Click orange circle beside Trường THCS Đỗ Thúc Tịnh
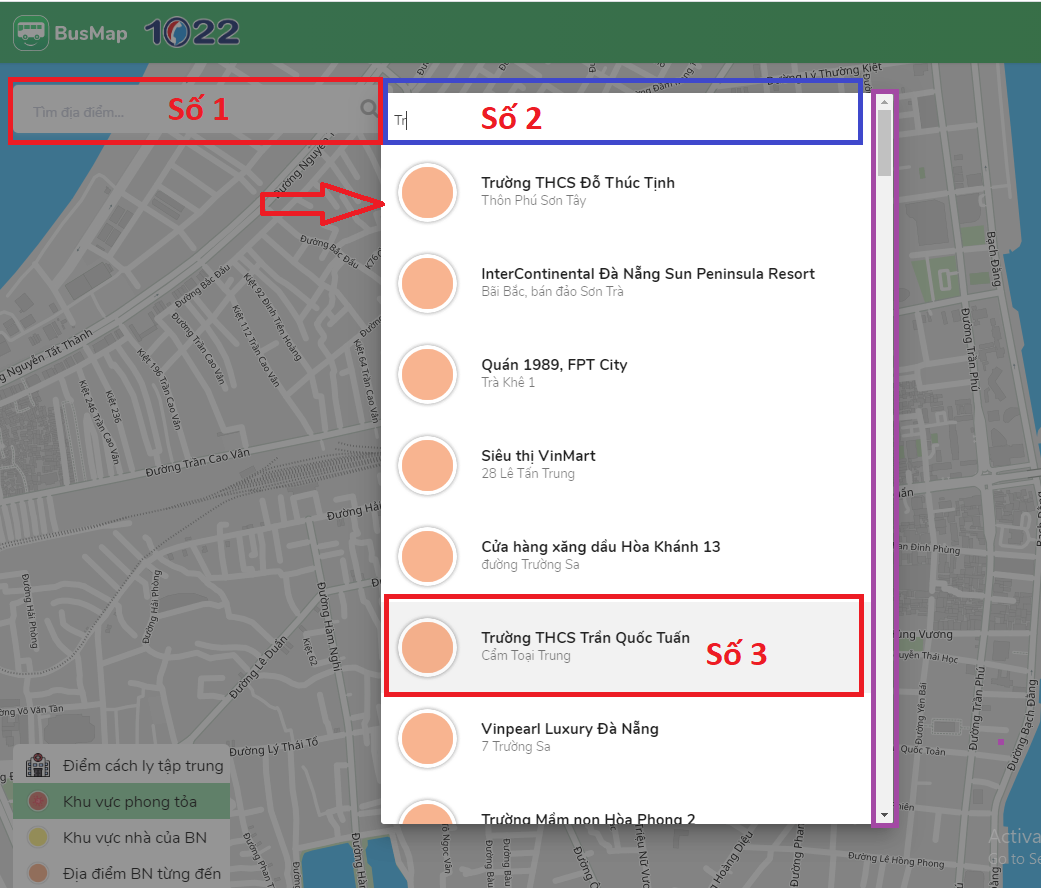The image size is (1041, 888). [428, 192]
